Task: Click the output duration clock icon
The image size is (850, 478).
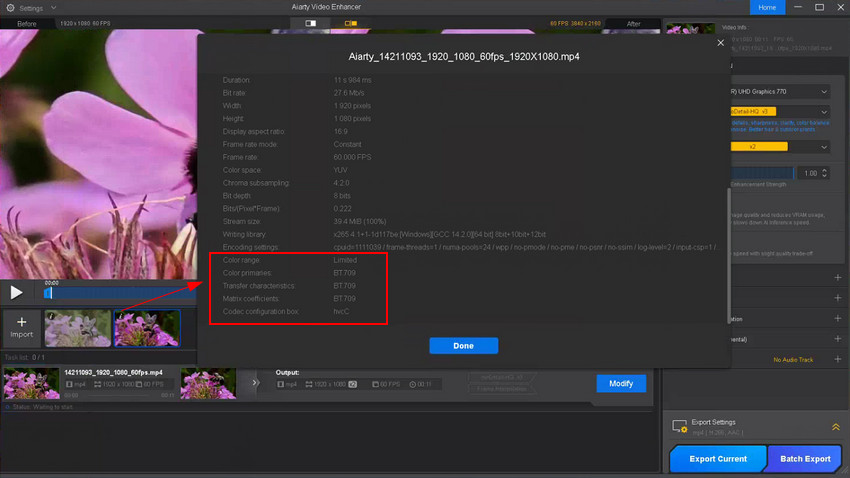Action: coord(413,384)
